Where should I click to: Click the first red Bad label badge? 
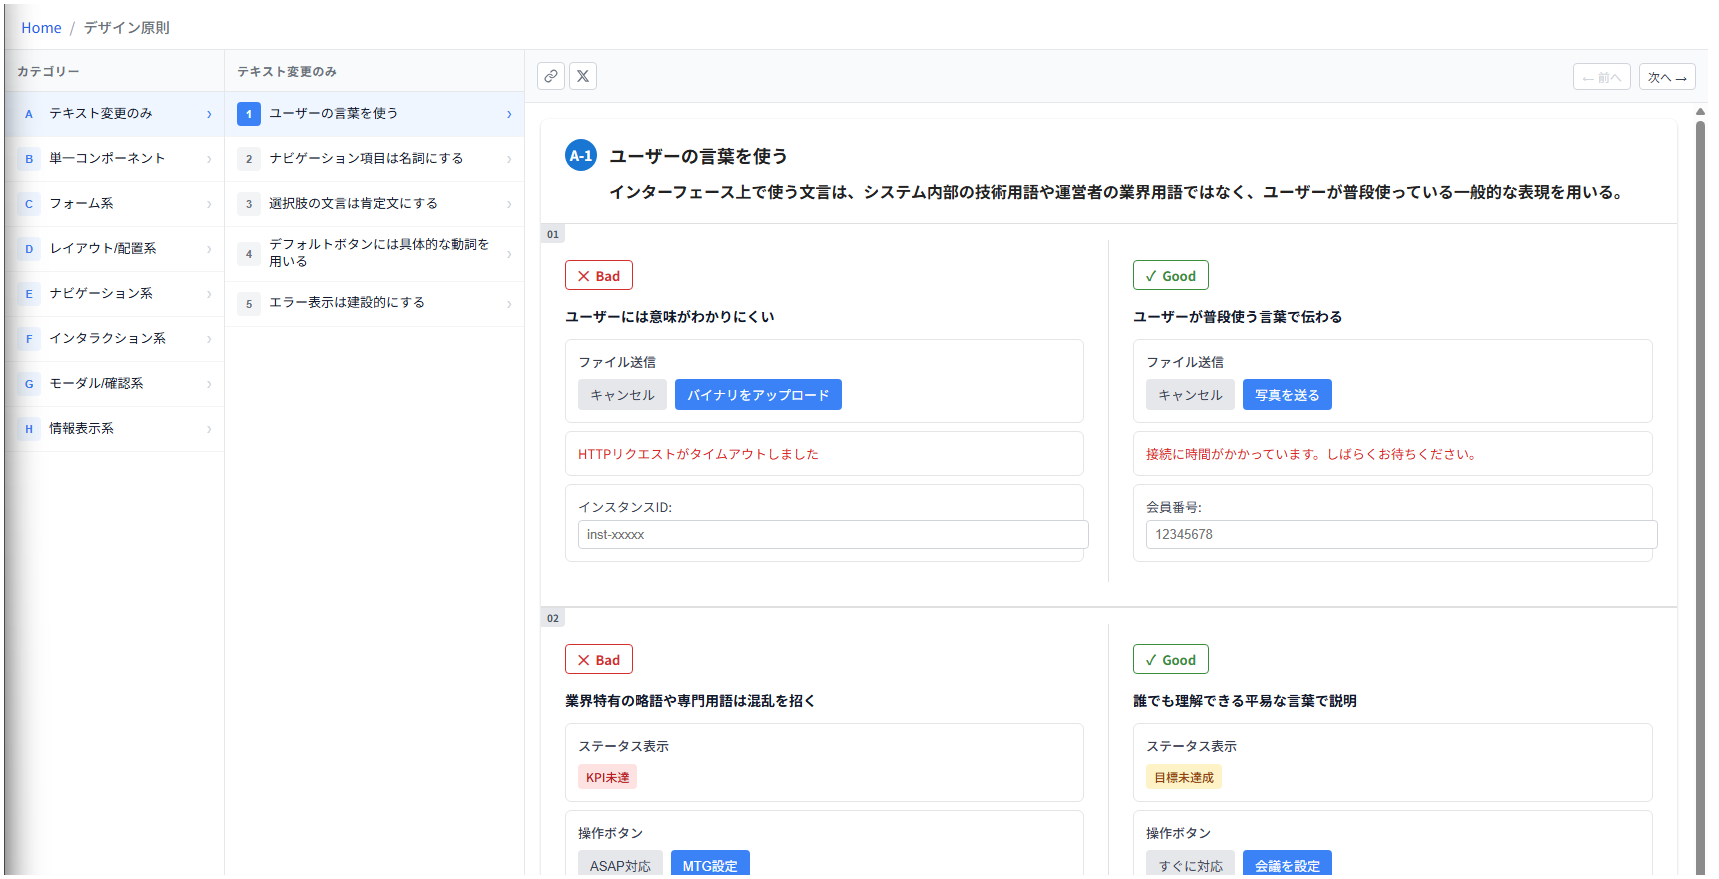(x=599, y=276)
